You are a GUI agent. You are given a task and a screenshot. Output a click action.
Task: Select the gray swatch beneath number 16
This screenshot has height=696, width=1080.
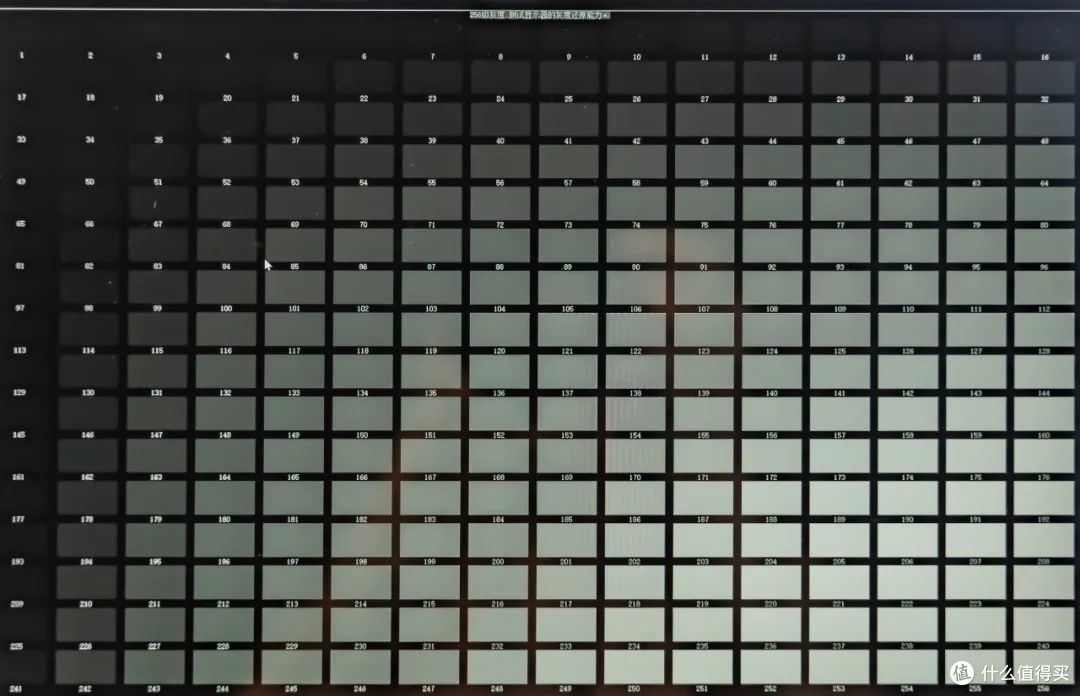(x=1044, y=78)
